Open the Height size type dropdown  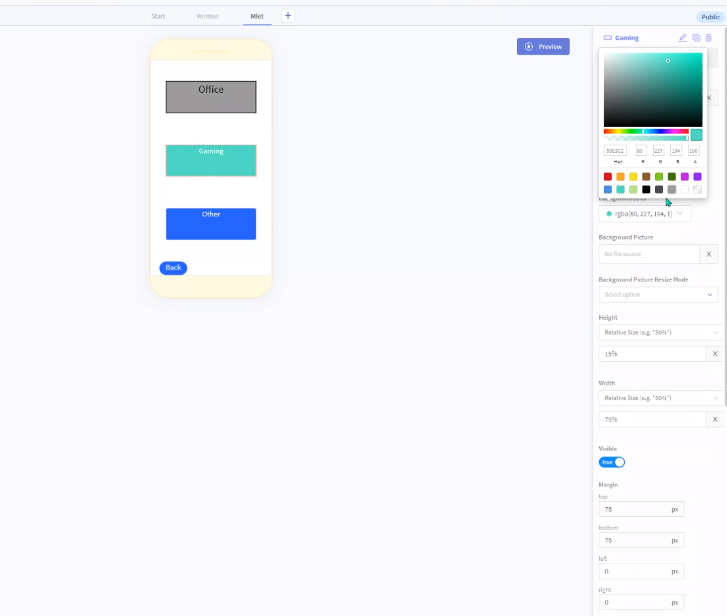pos(660,332)
